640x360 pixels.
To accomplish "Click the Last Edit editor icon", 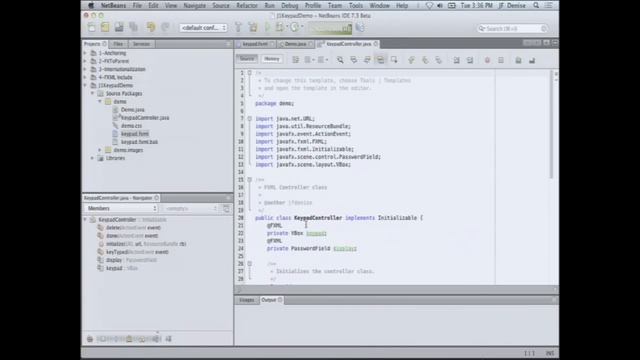I will click(x=296, y=60).
